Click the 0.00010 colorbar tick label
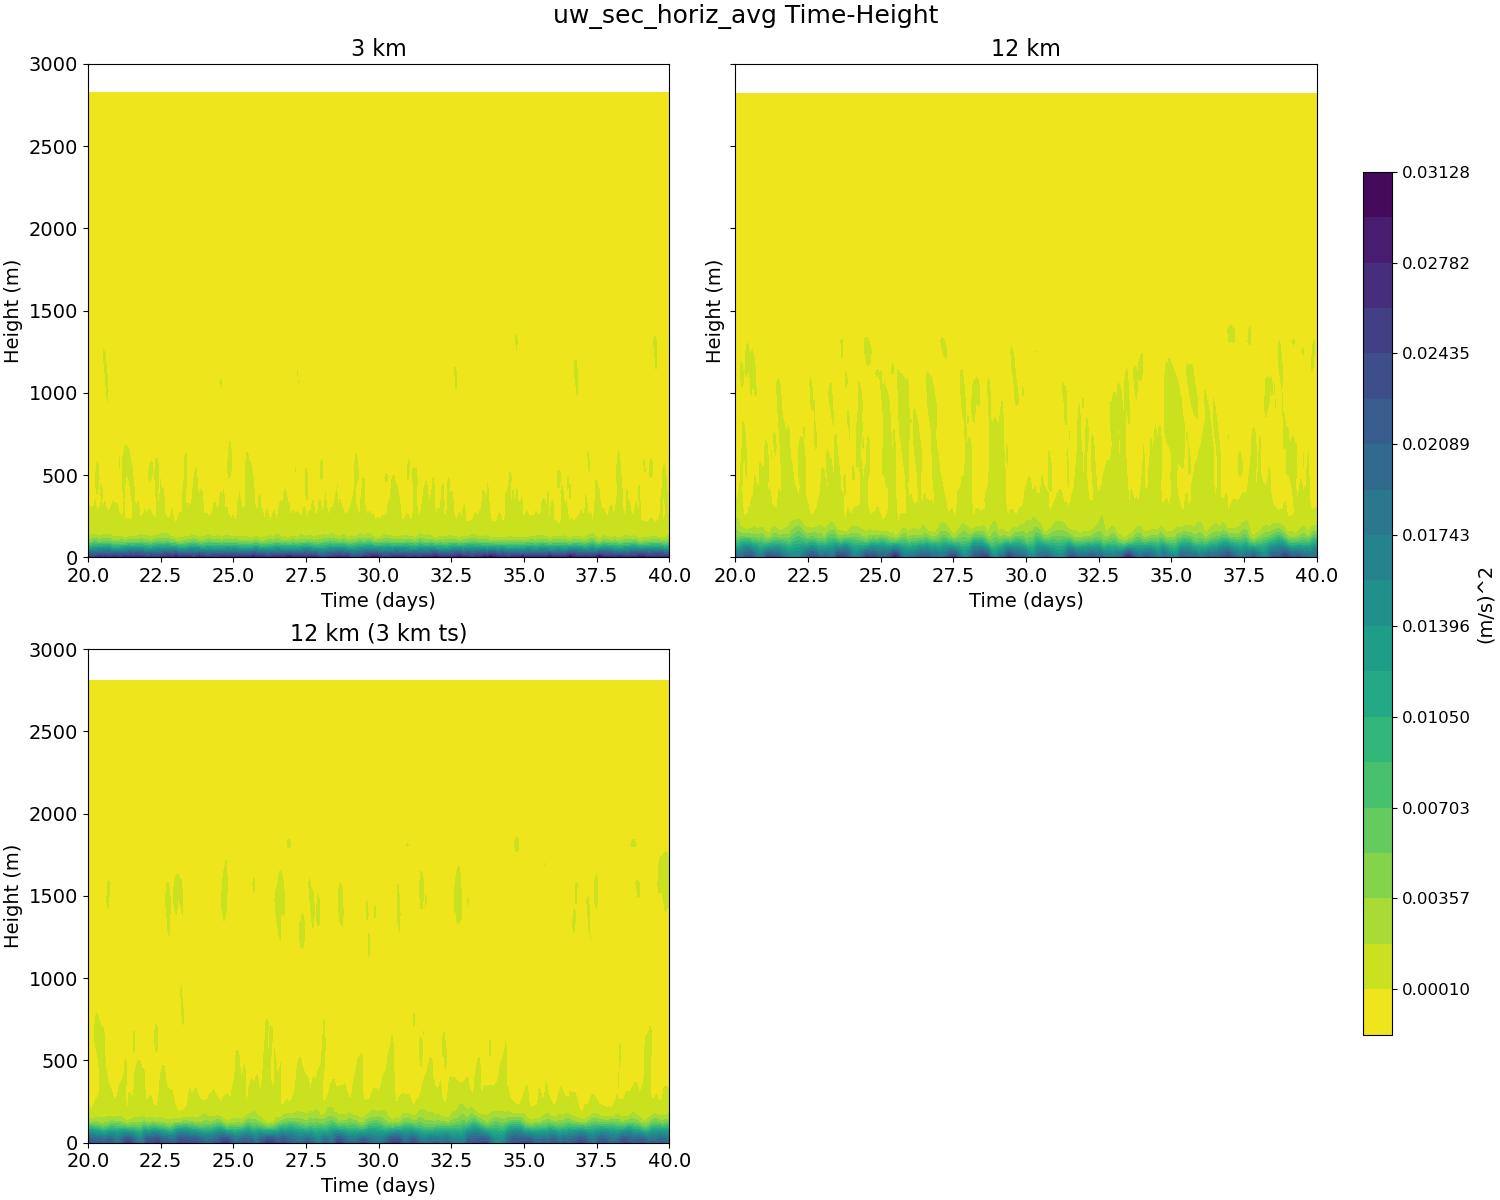This screenshot has width=1500, height=1200. (1435, 989)
